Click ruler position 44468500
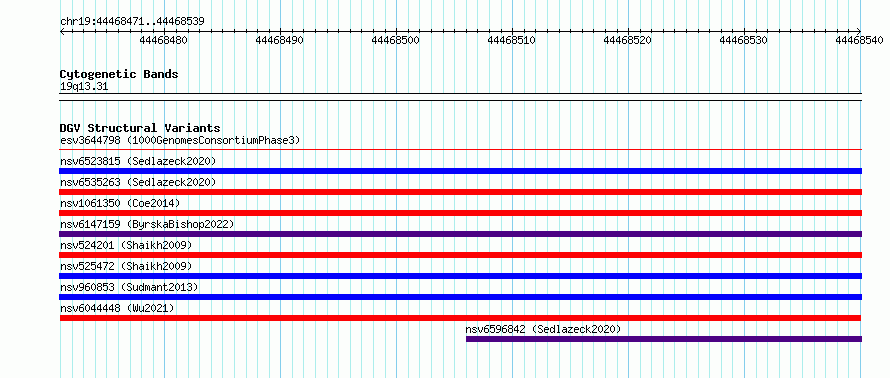Image resolution: width=890 pixels, height=378 pixels. [x=395, y=40]
